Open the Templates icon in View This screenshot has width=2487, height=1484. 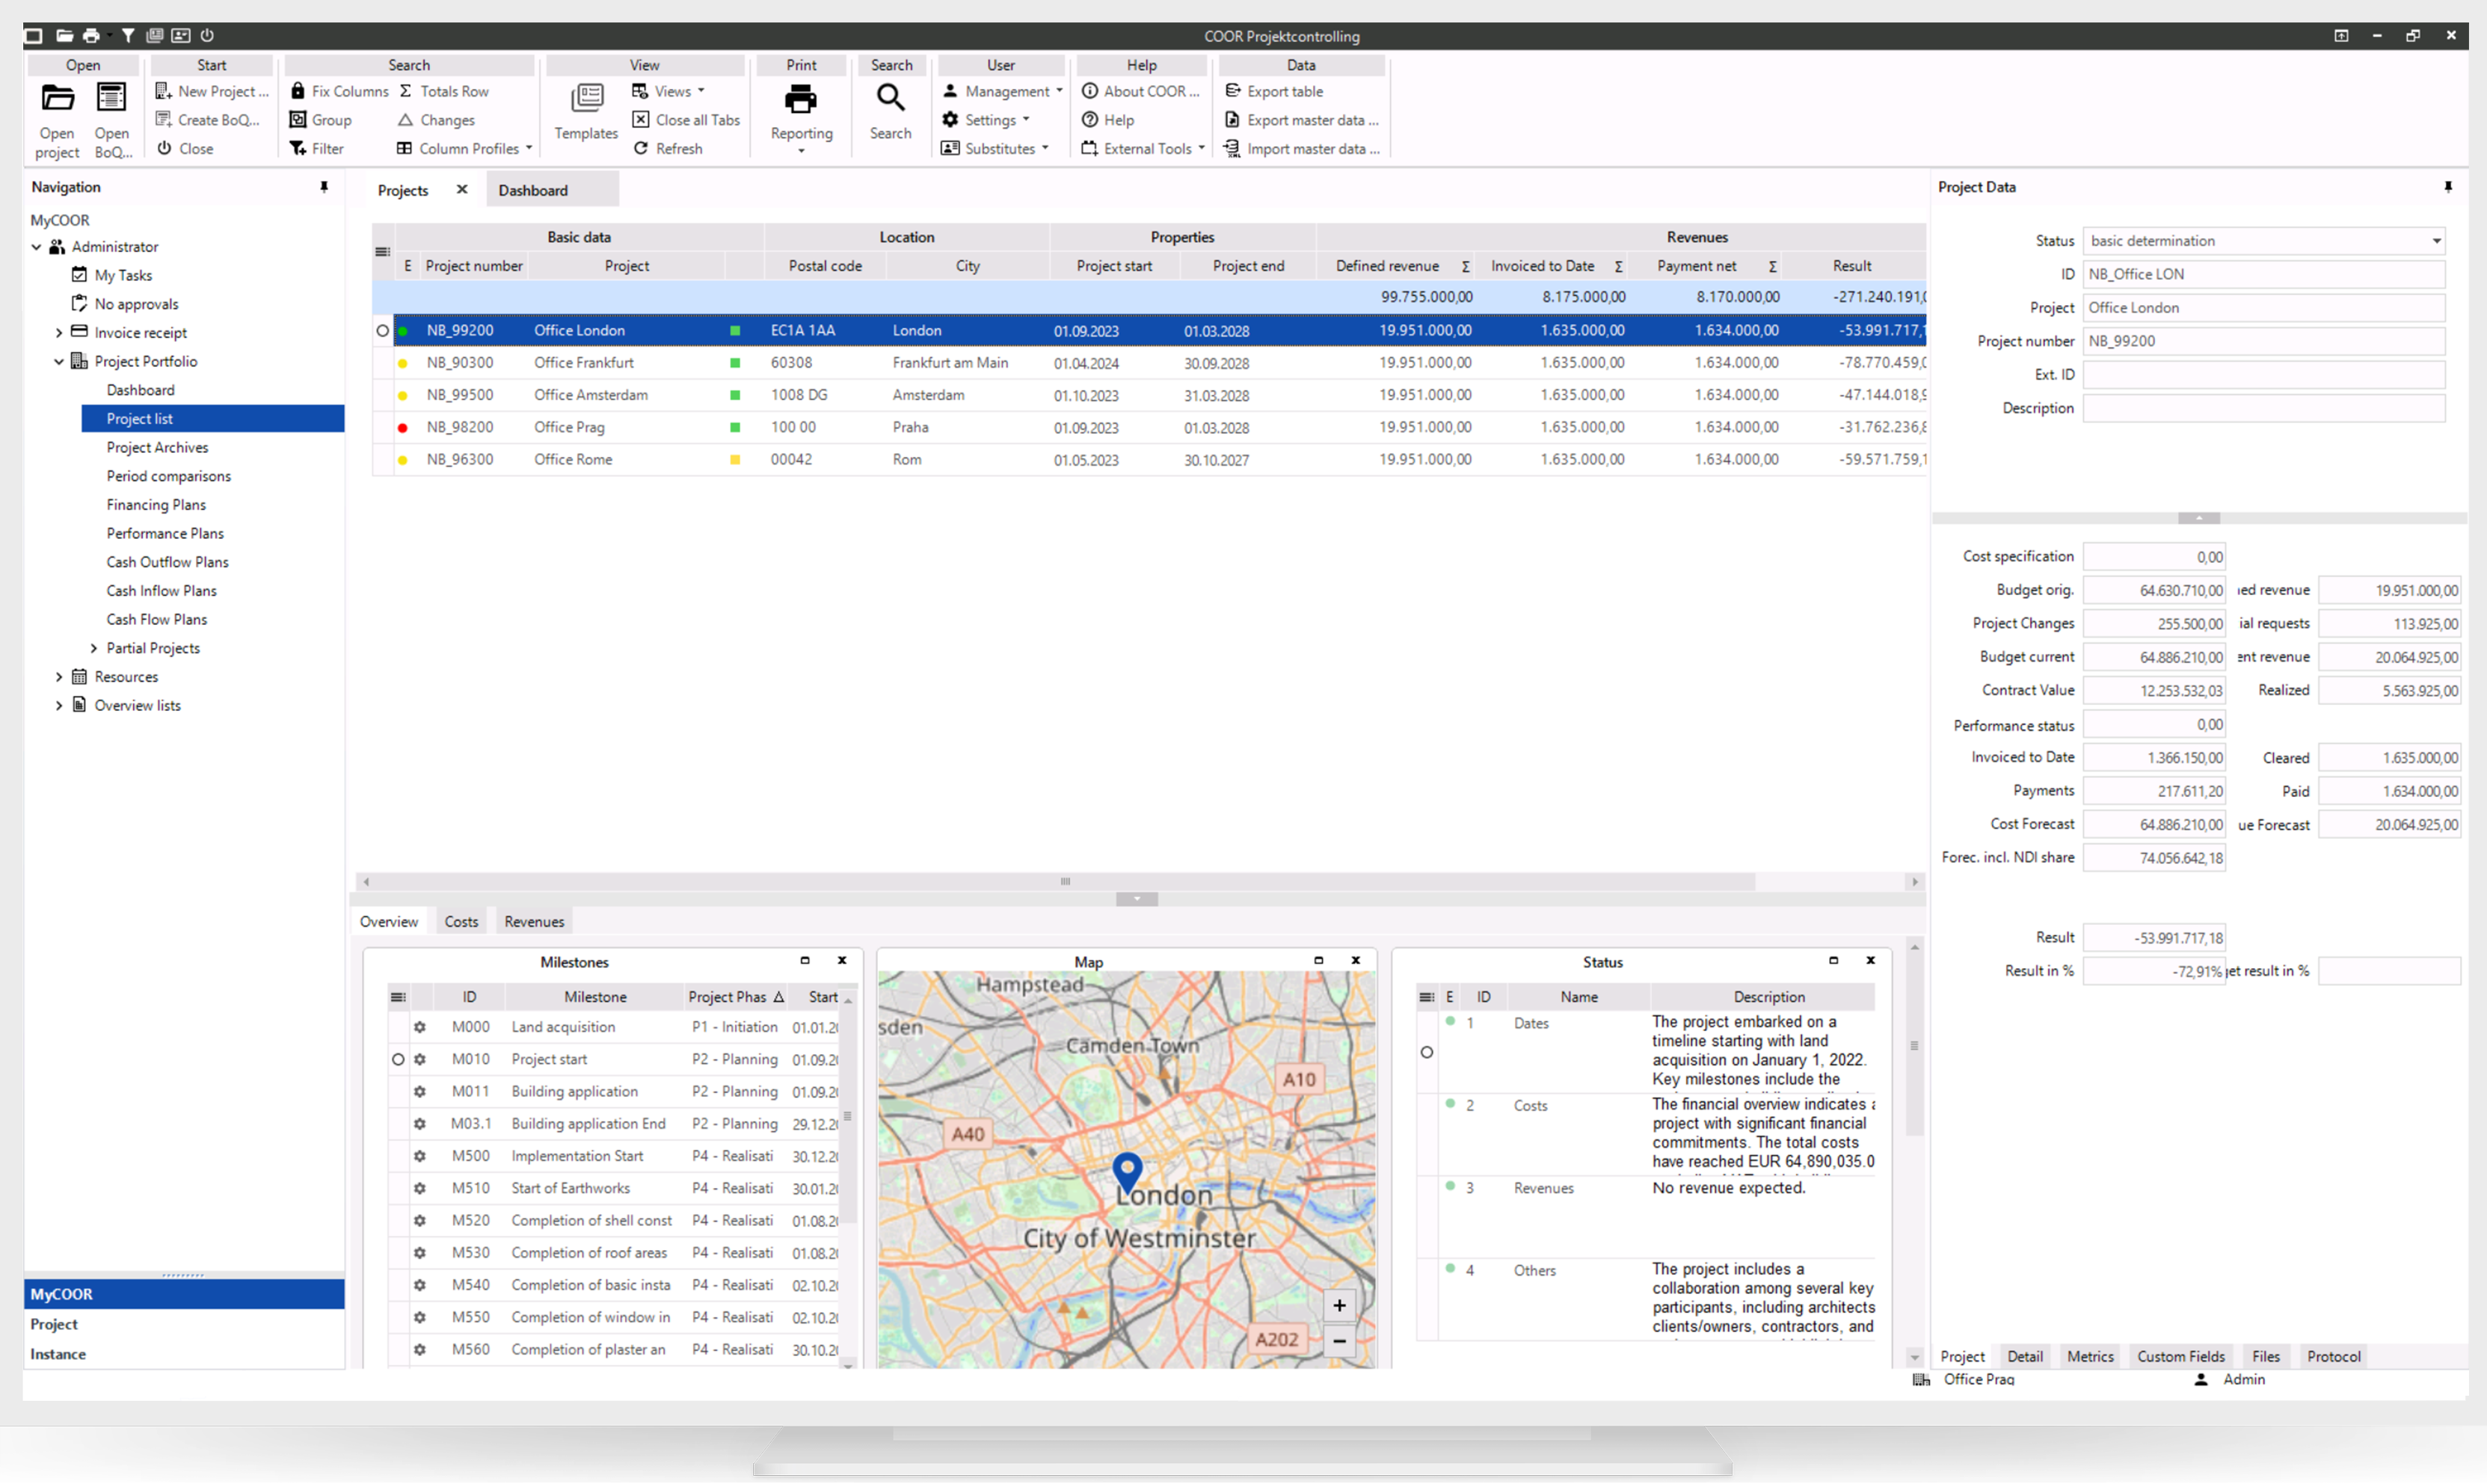click(x=586, y=99)
